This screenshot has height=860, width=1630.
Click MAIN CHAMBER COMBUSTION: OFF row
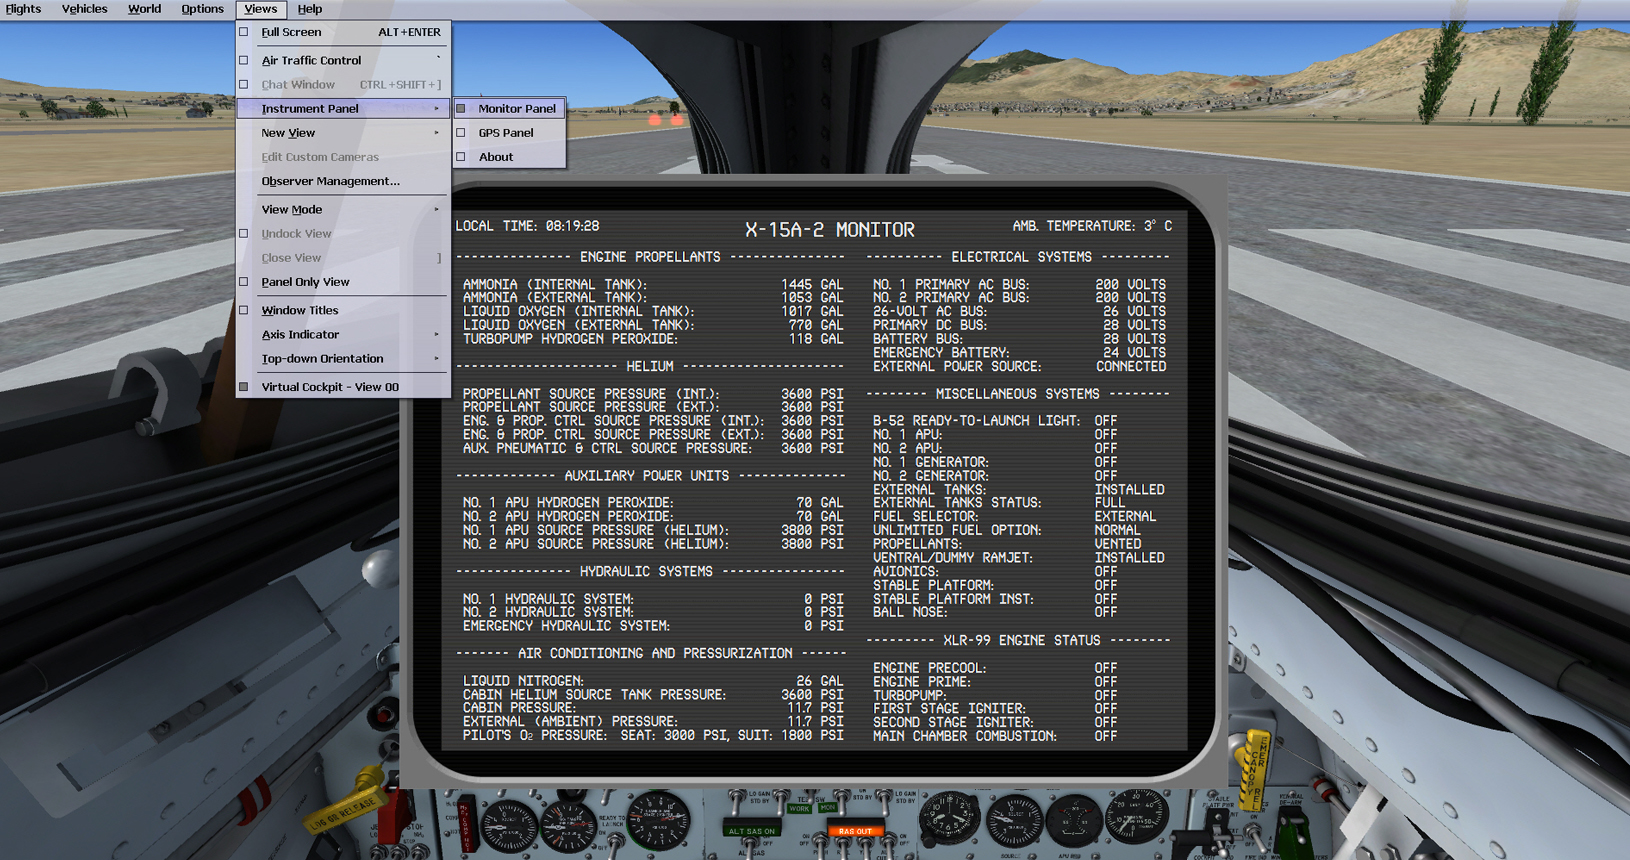coord(995,736)
